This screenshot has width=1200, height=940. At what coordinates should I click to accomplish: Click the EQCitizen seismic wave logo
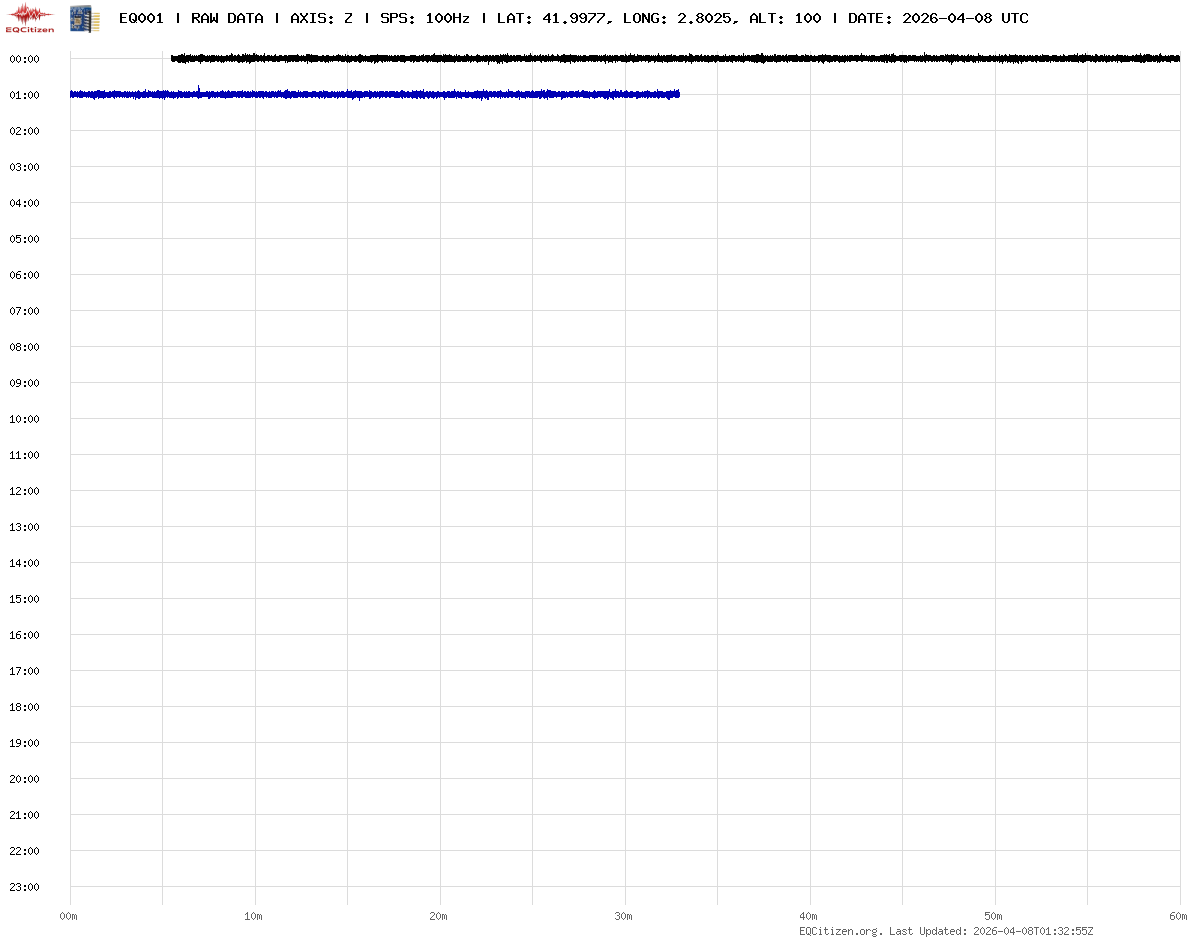(x=30, y=16)
